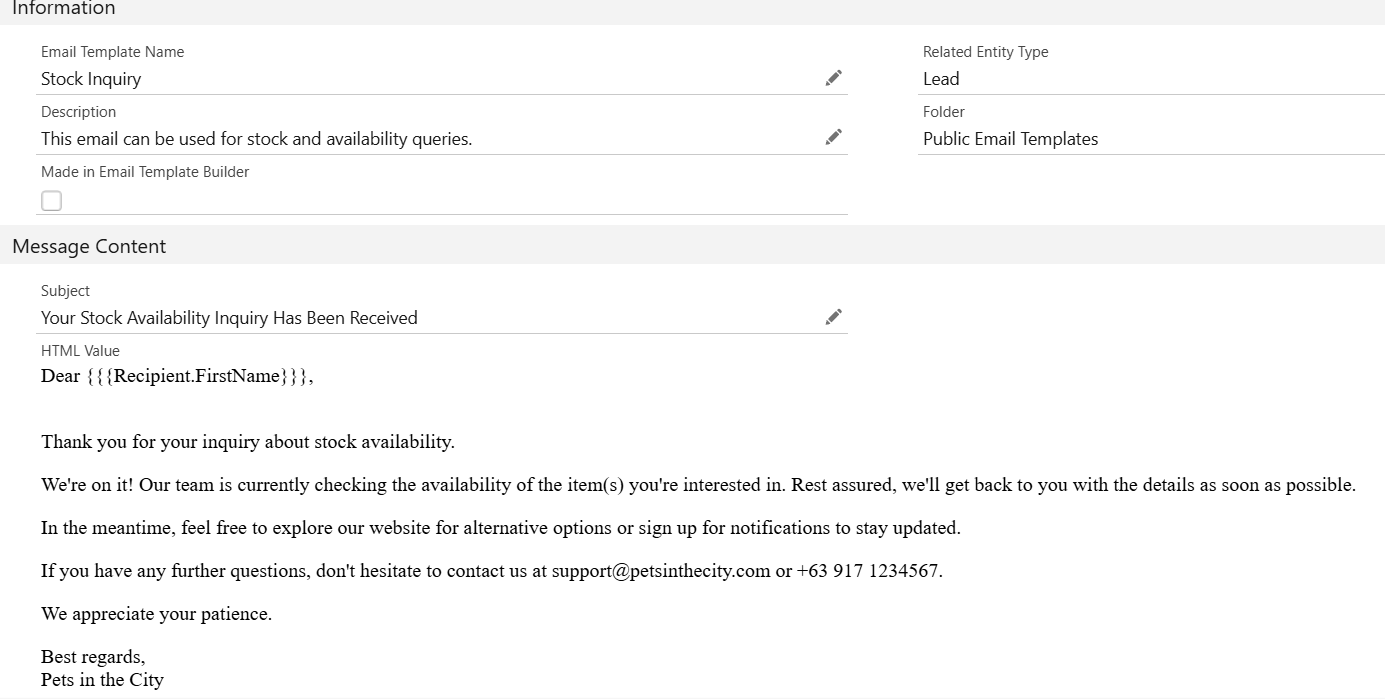Toggle the Made in Email Template Builder checkbox
The width and height of the screenshot is (1385, 699).
(x=52, y=201)
